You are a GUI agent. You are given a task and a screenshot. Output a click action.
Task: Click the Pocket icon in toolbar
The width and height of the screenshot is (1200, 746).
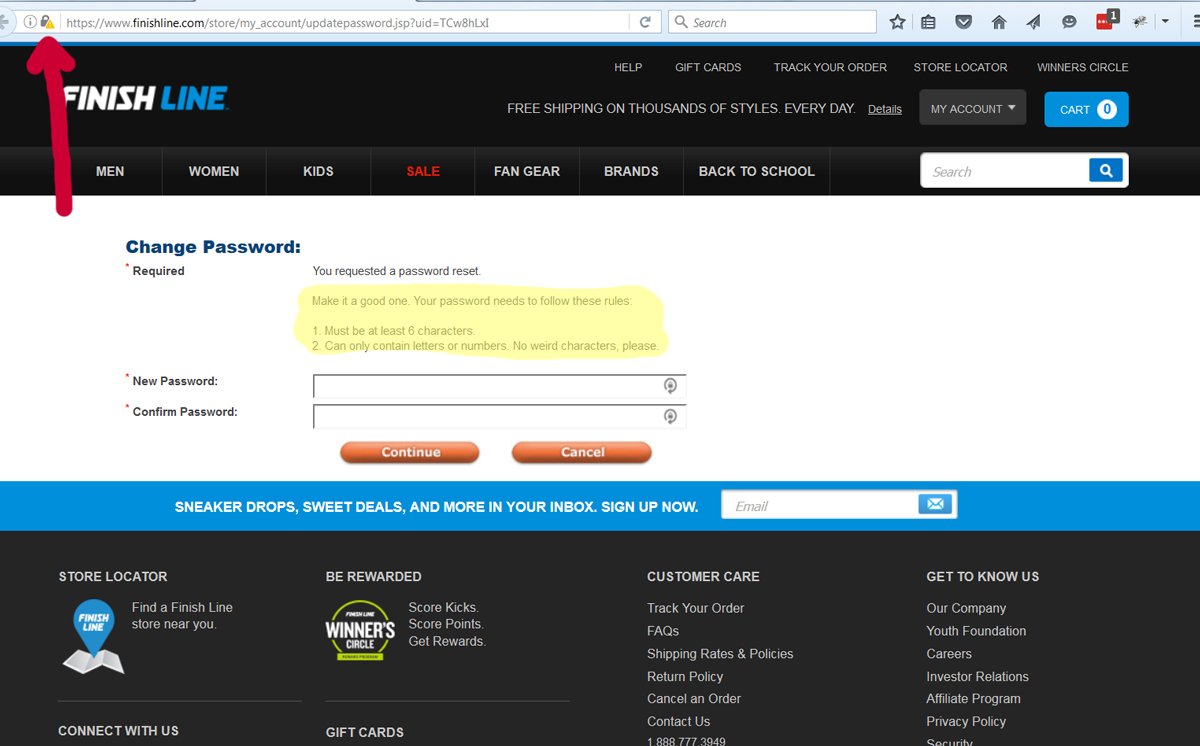coord(963,22)
